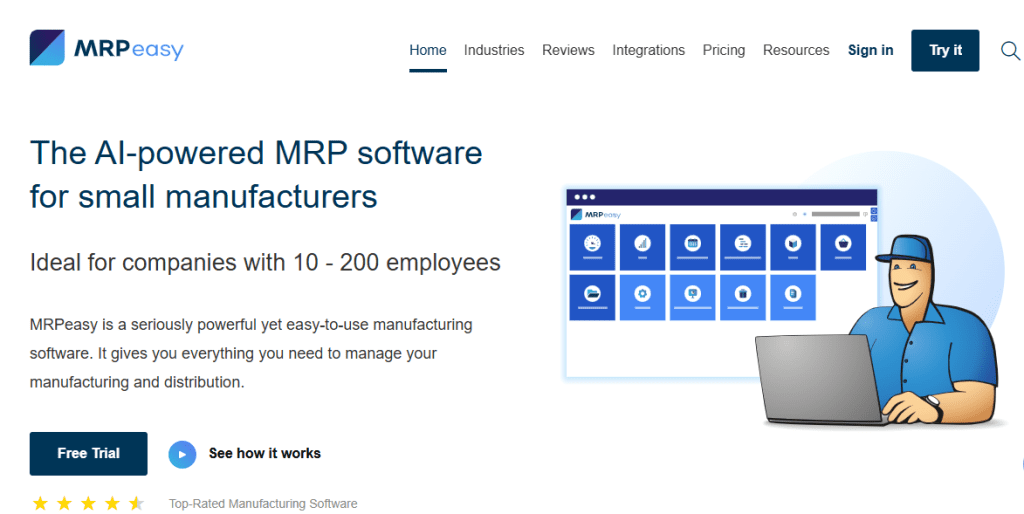Click "Ideal for companies with 10 - 200 employees"
The height and width of the screenshot is (514, 1024).
pyautogui.click(x=265, y=263)
